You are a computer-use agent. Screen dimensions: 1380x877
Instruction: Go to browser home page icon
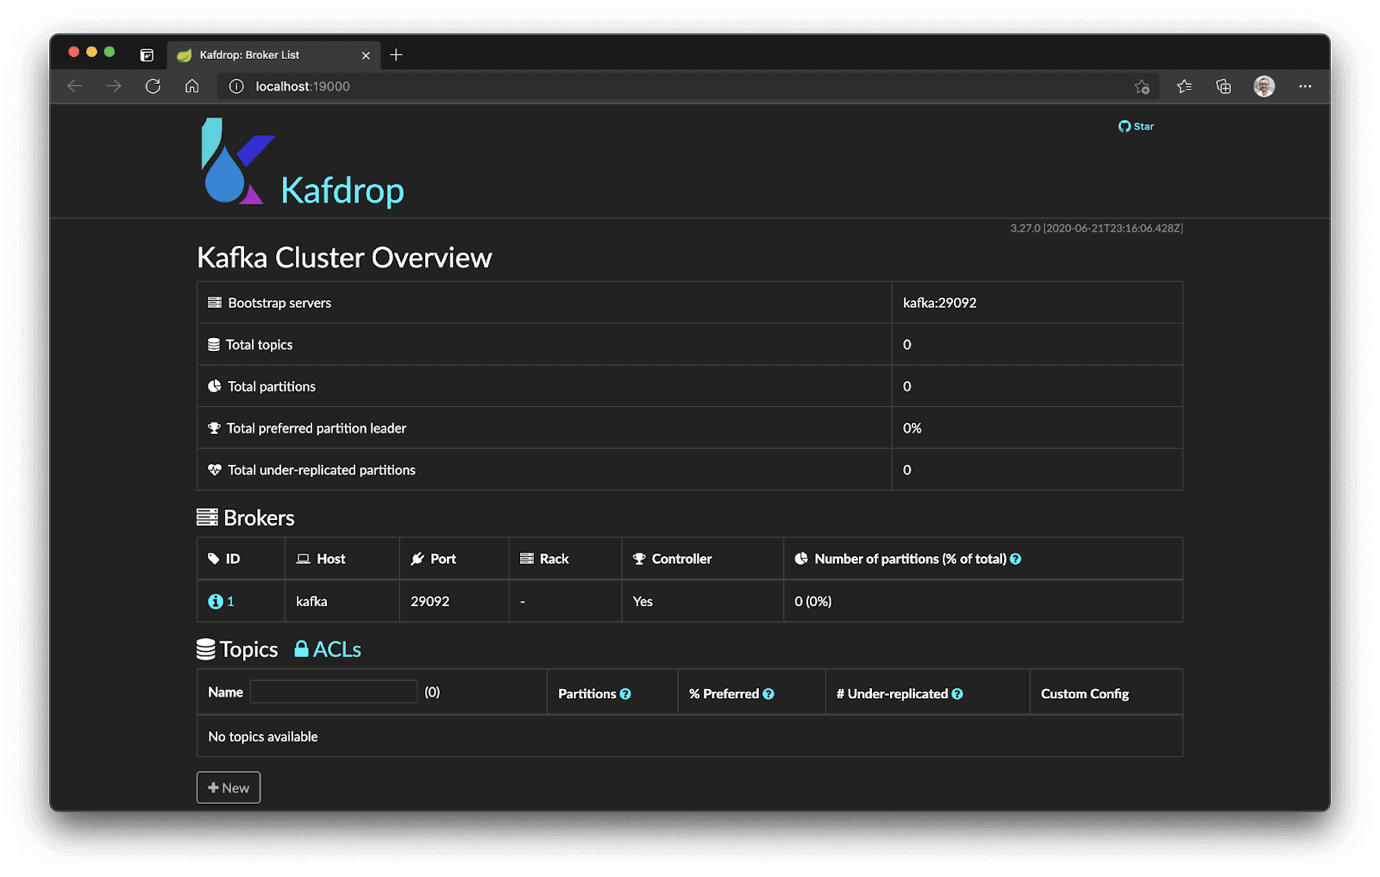point(192,86)
